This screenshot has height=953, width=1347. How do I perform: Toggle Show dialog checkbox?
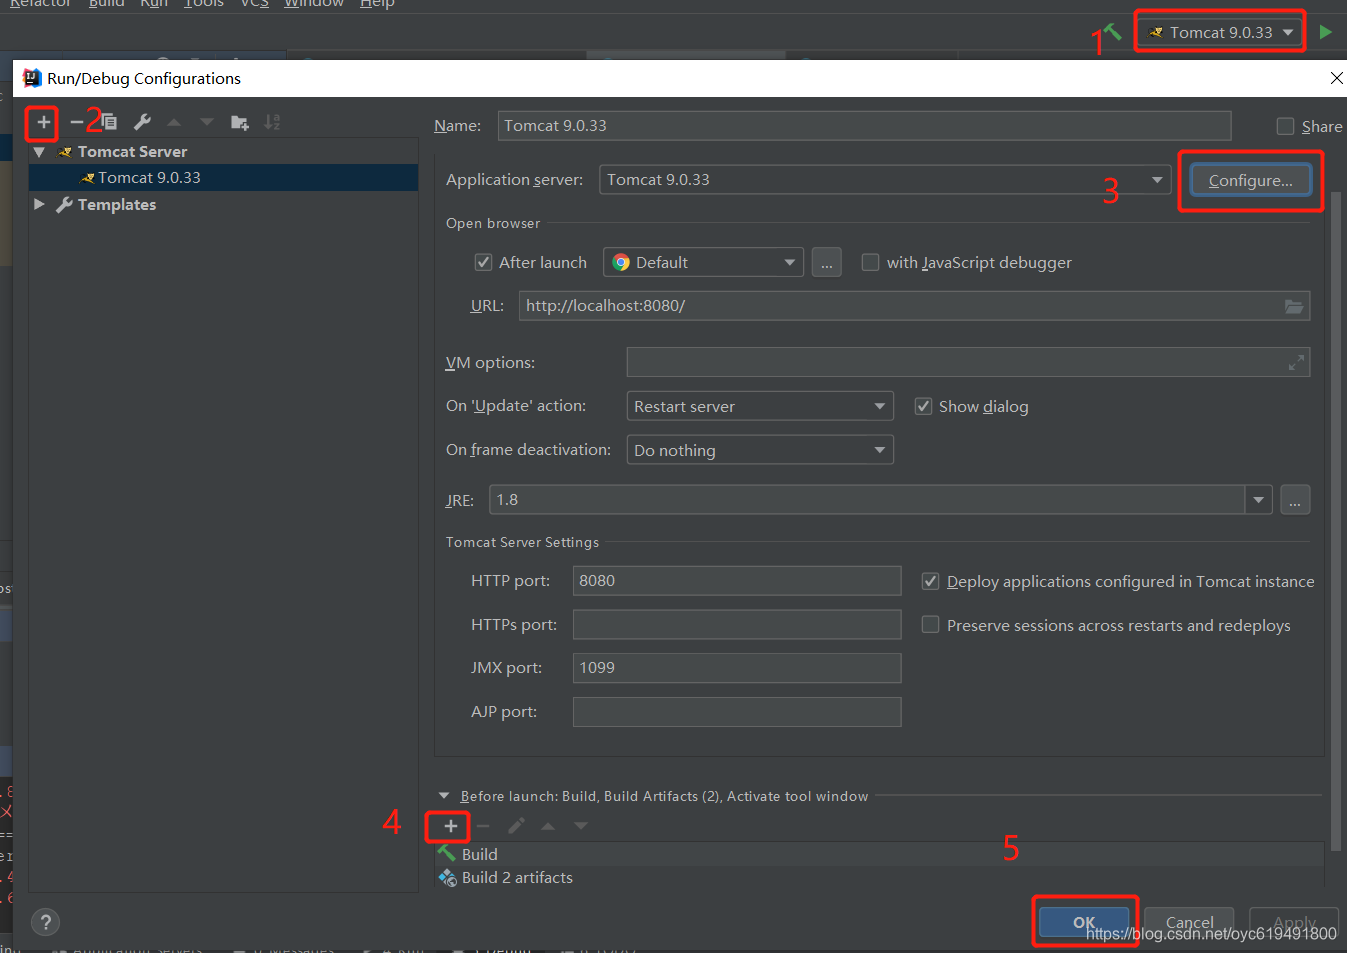point(924,406)
